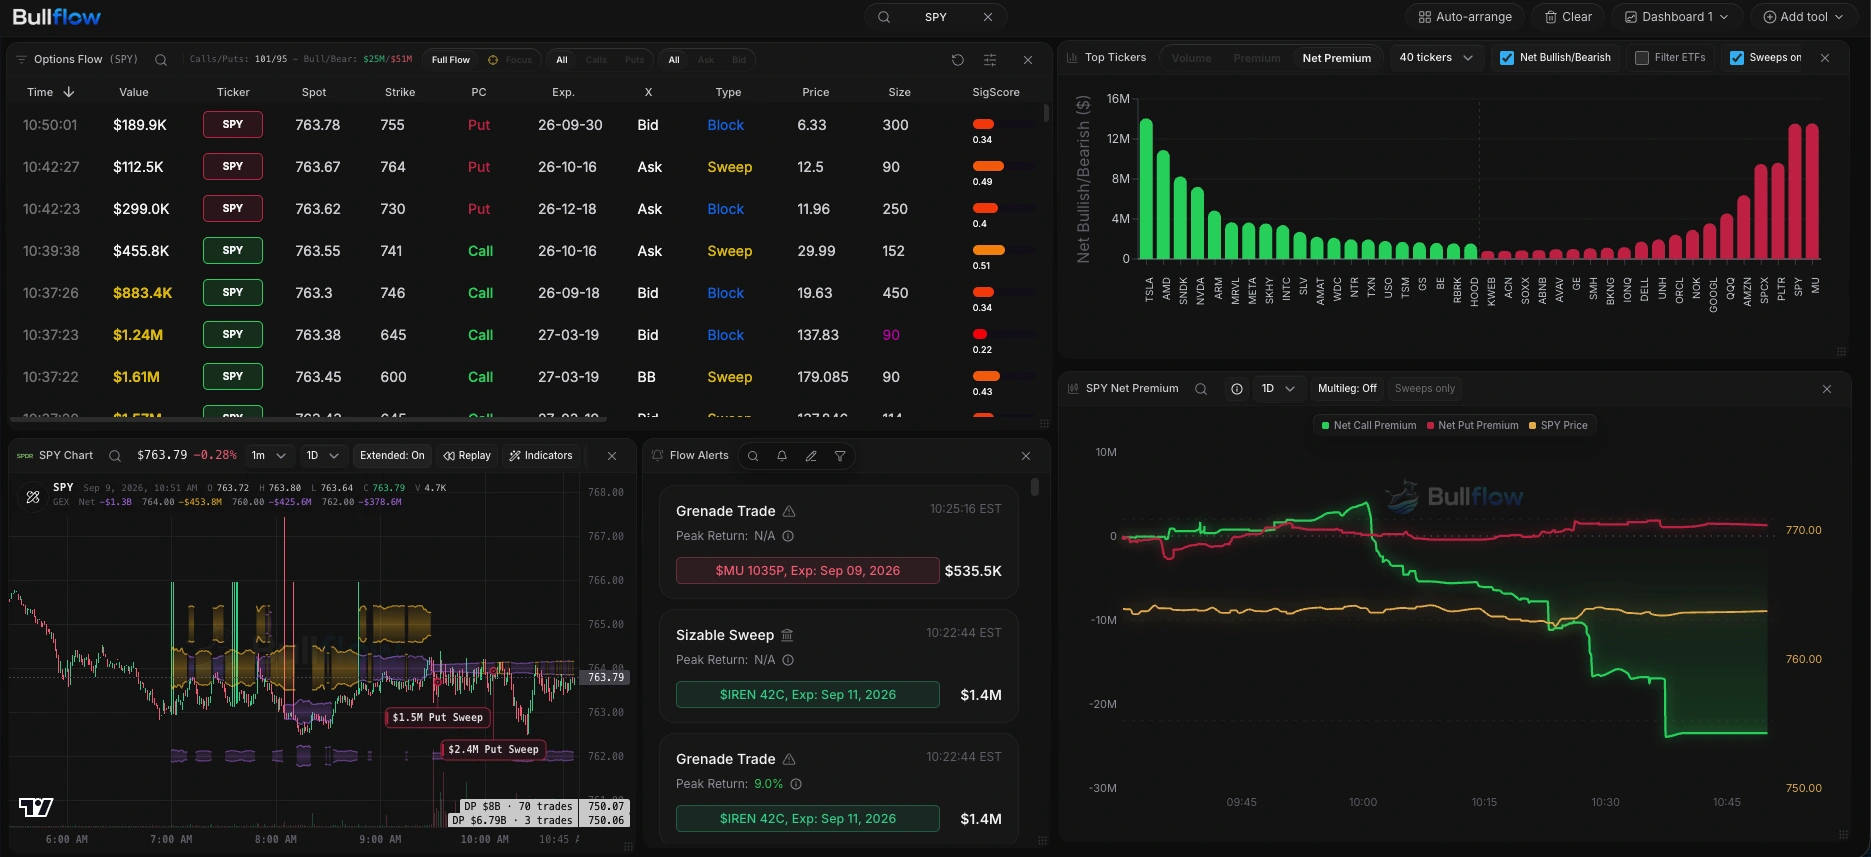1871x857 pixels.
Task: Click the info icon in SPY Net Premium
Action: [1237, 389]
